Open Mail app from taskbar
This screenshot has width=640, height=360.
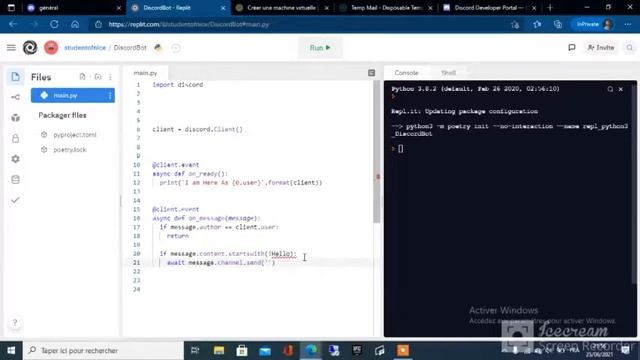point(265,351)
